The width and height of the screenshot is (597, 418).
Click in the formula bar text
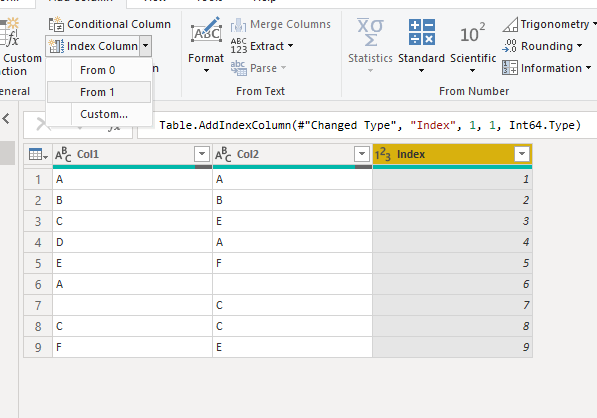370,125
